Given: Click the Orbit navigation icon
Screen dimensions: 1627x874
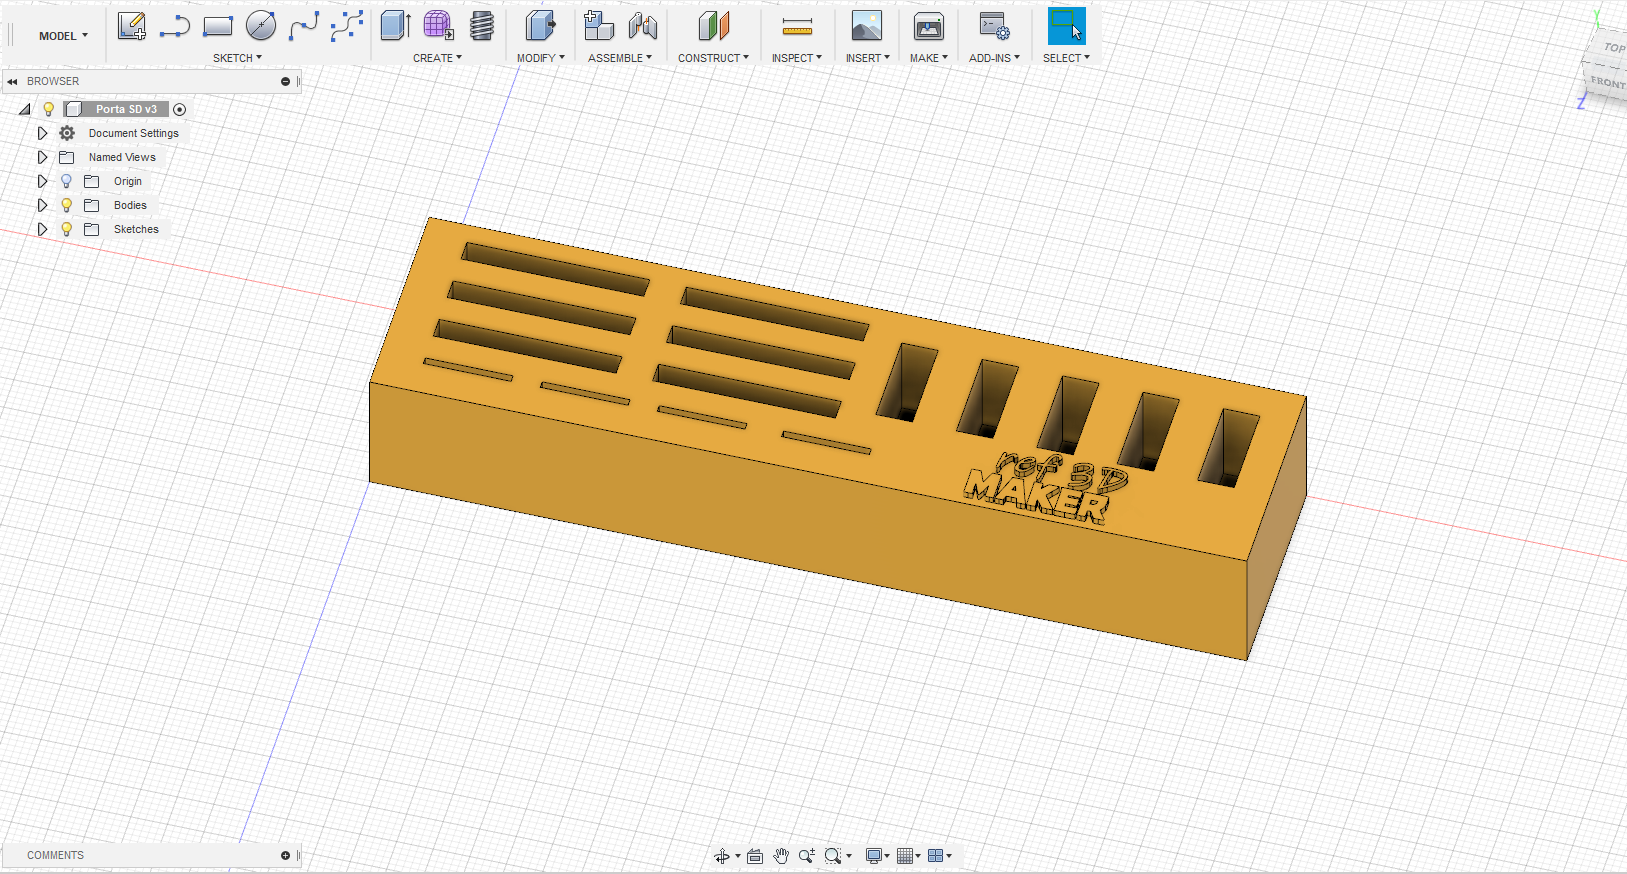Looking at the screenshot, I should (x=722, y=856).
